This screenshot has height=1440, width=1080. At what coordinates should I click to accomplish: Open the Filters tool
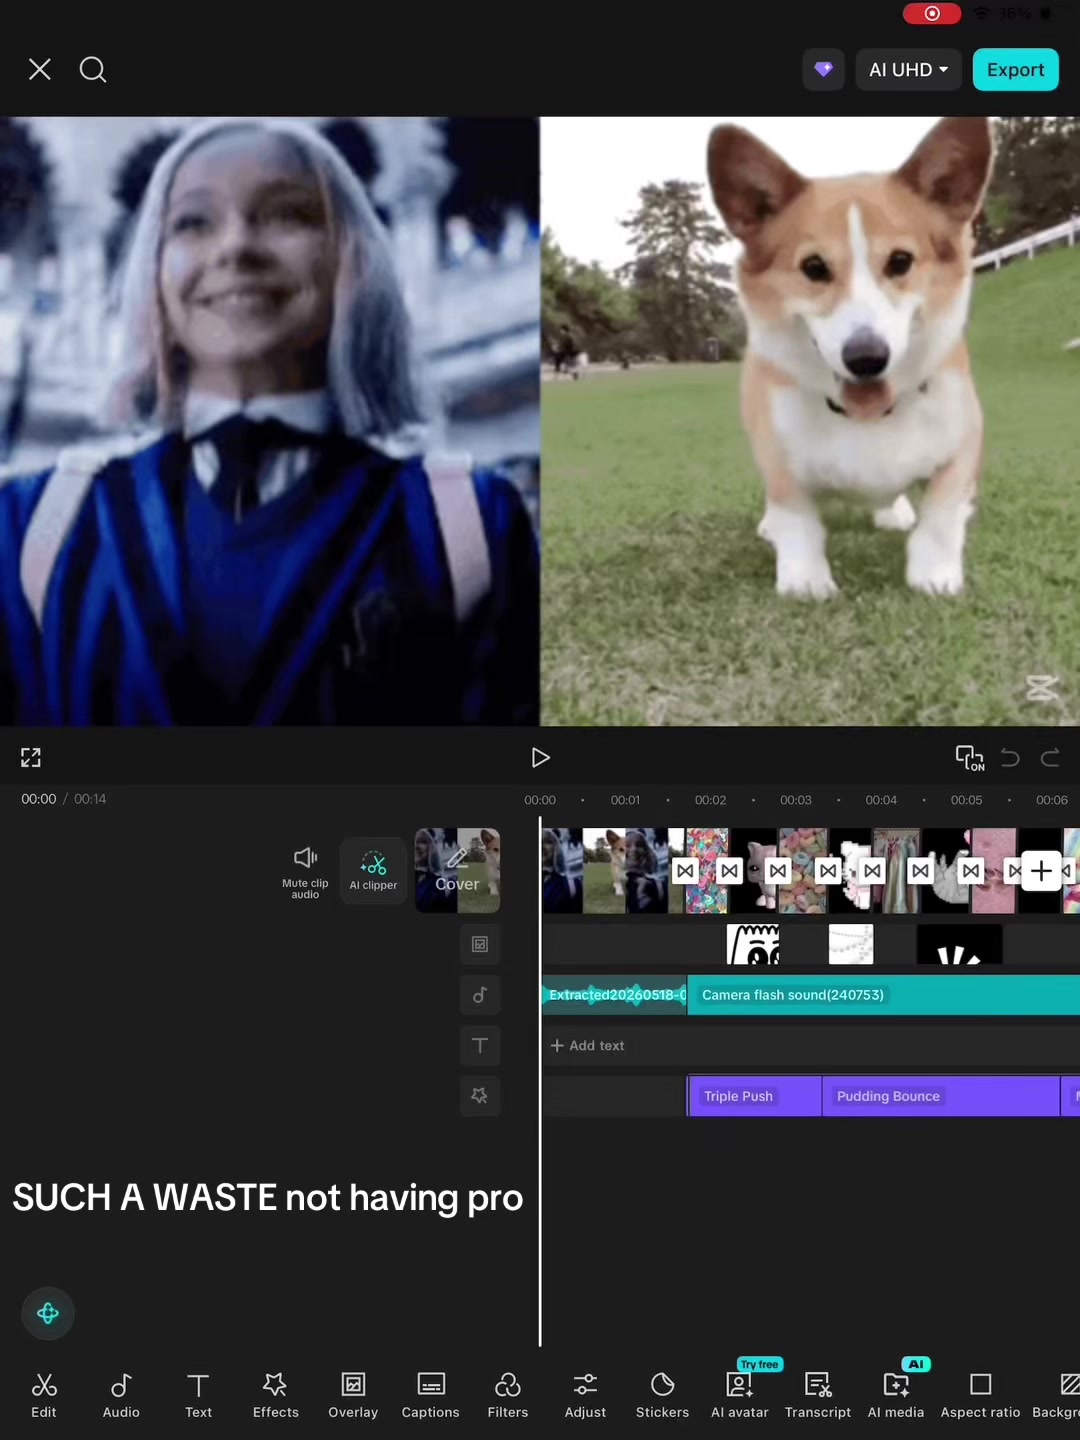(507, 1395)
